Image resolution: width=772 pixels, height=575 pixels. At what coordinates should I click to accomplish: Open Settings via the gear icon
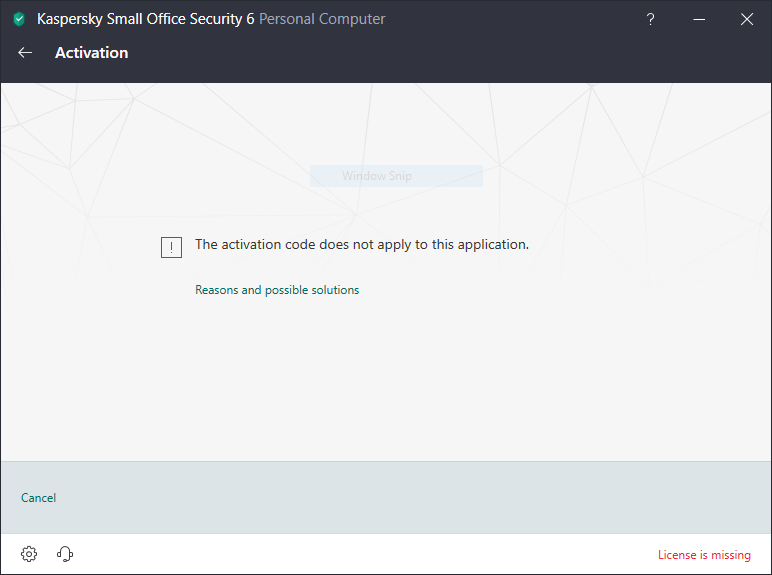29,554
